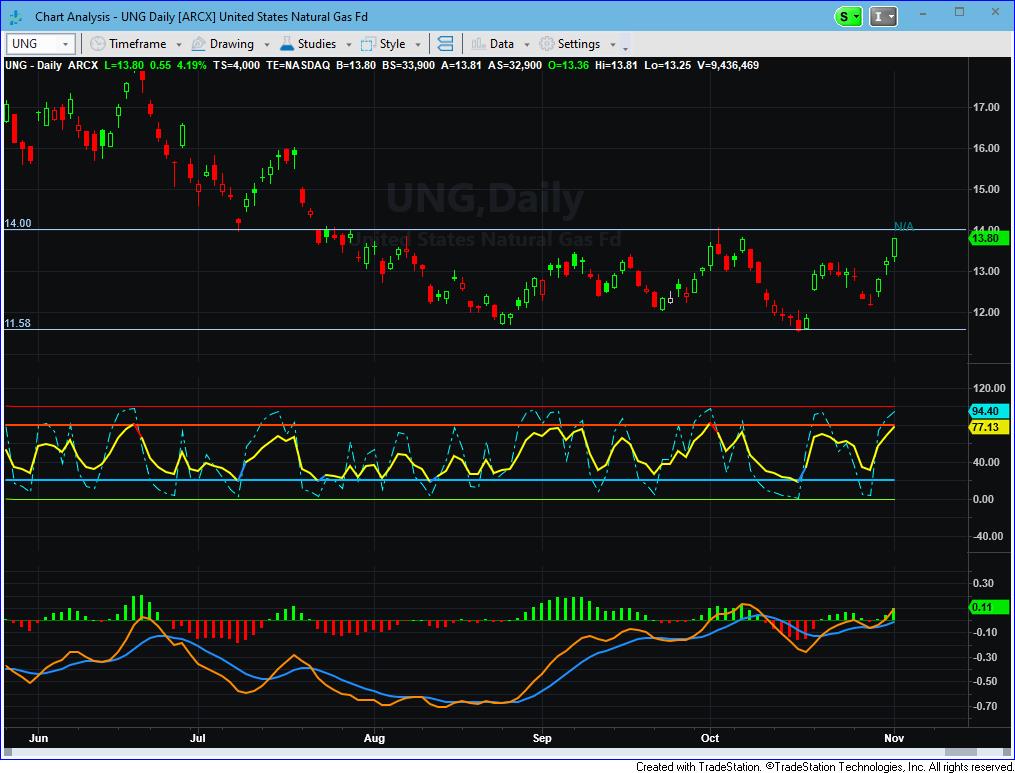Click the Settings gear icon
The height and width of the screenshot is (773, 1015).
(547, 44)
